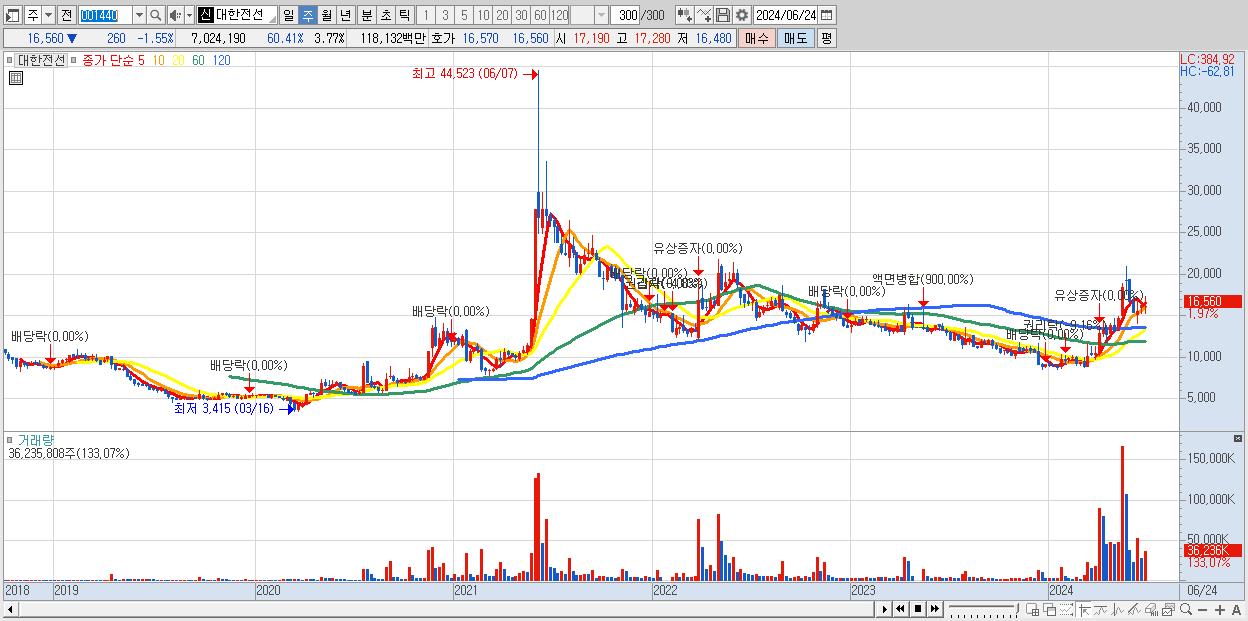This screenshot has width=1248, height=621.
Task: Click the window-with-grid icon in bottom bar
Action: (x=1032, y=609)
